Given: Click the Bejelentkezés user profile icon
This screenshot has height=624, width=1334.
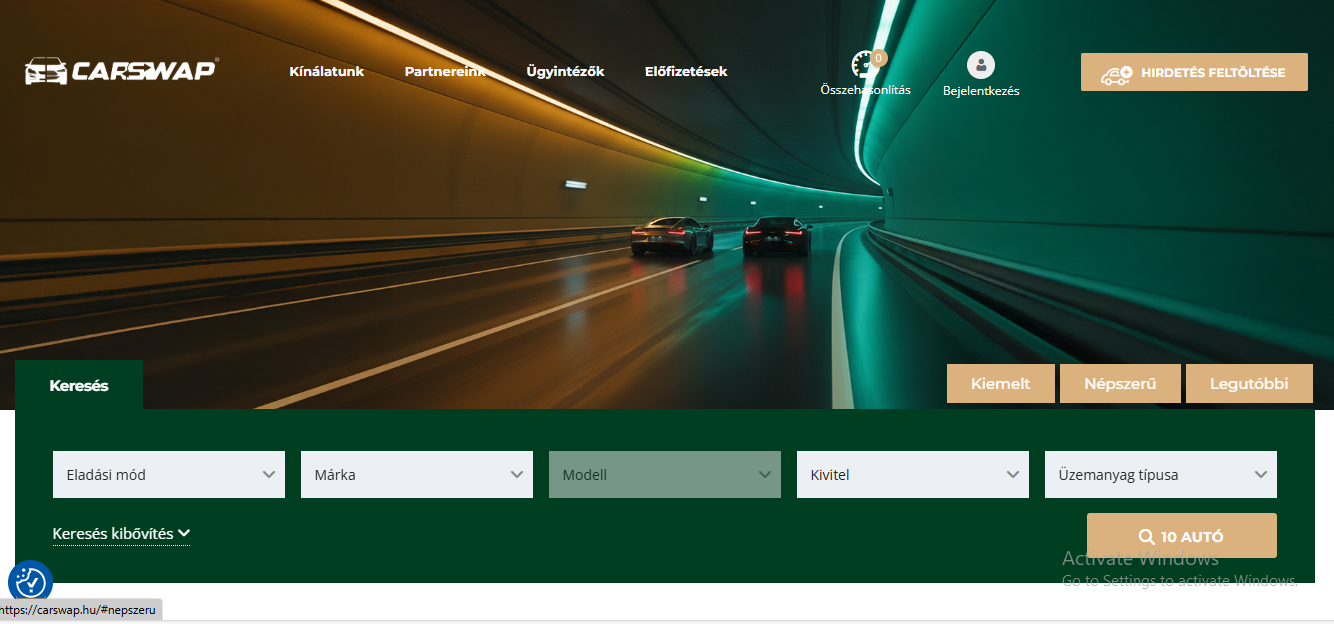Looking at the screenshot, I should click(x=981, y=66).
